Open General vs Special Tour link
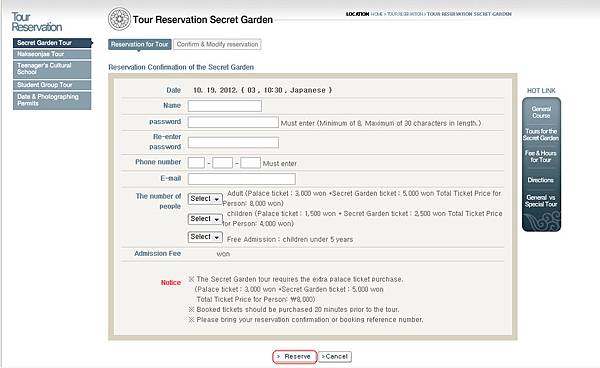Viewport: 600px width, 368px height. point(541,201)
